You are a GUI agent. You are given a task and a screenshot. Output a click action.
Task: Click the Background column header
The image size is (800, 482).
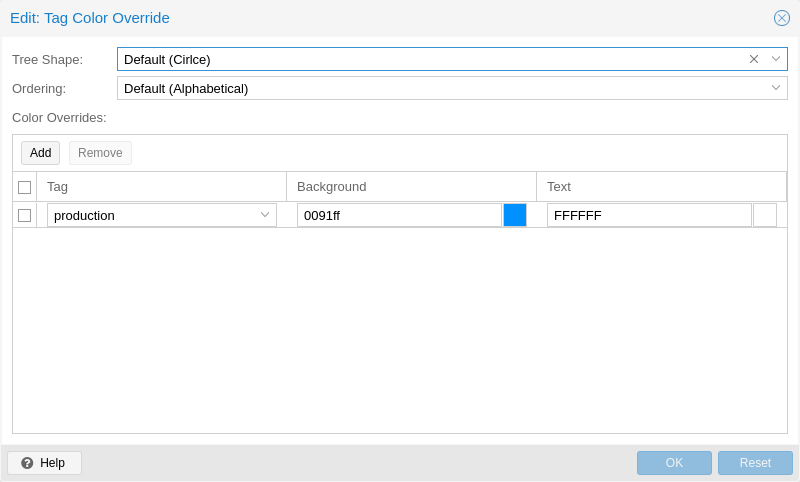[410, 187]
